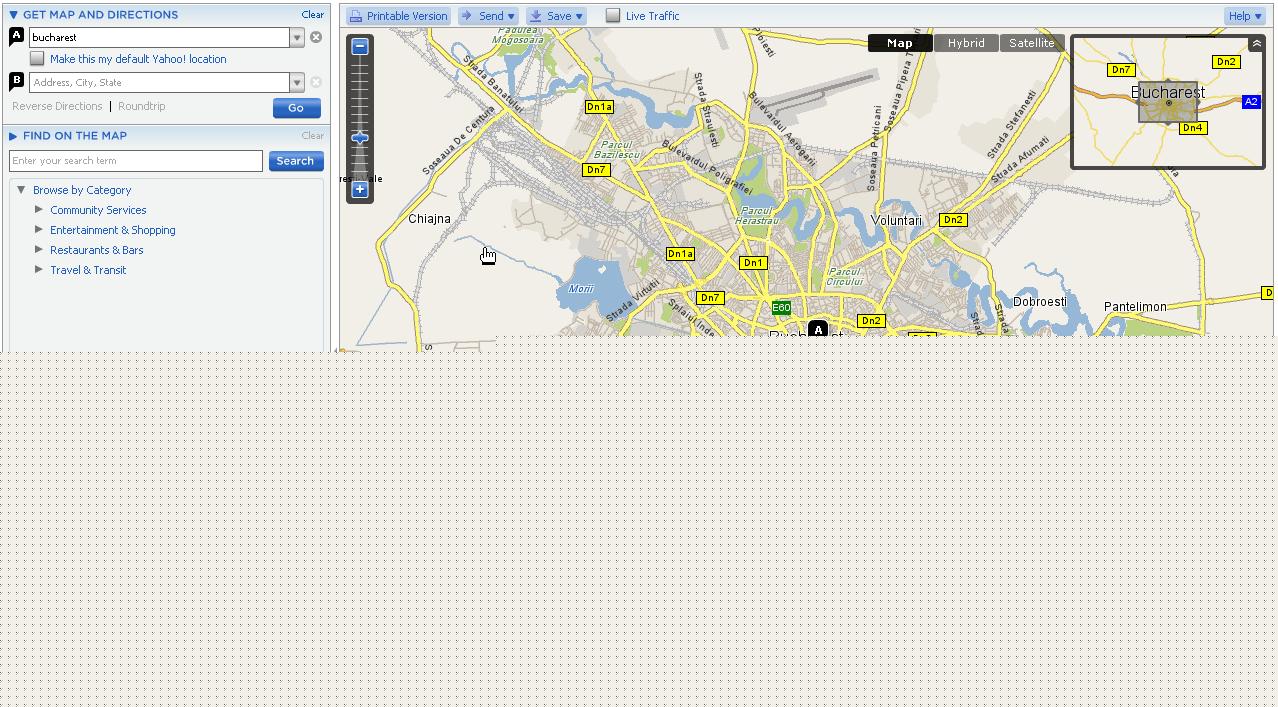The image size is (1278, 707).
Task: Open the Save dropdown menu
Action: [556, 16]
